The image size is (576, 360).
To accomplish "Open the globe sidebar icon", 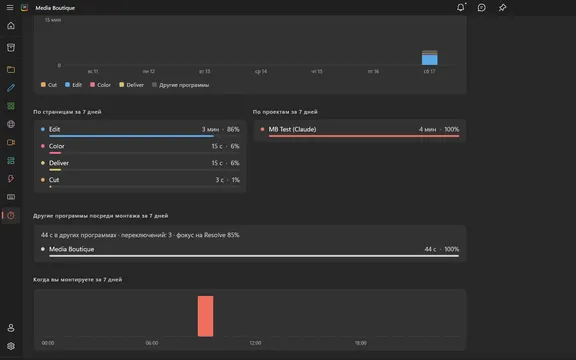I will click(11, 124).
